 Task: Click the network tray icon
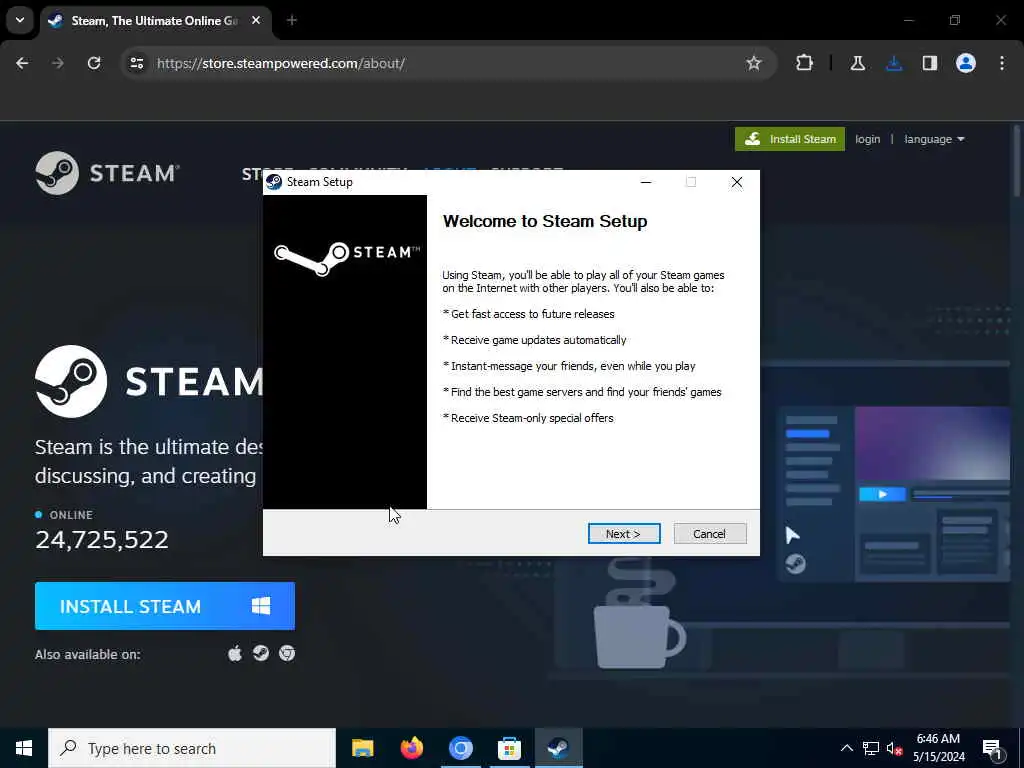pyautogui.click(x=871, y=748)
